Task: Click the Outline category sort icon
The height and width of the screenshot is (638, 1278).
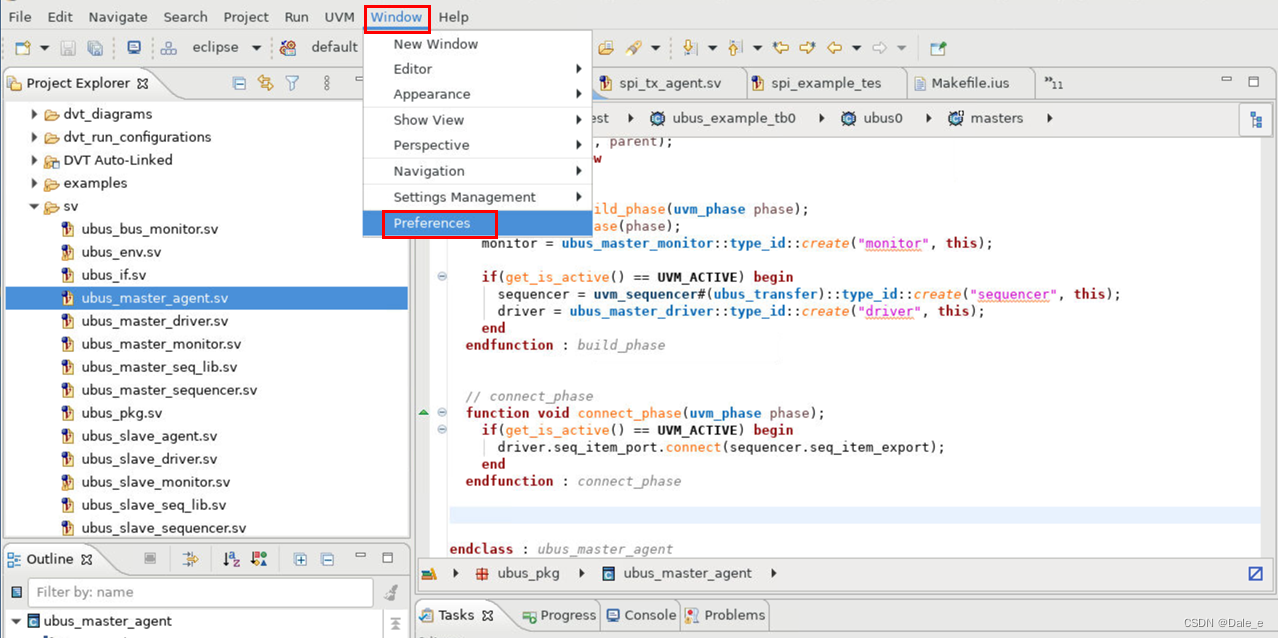Action: pos(259,559)
